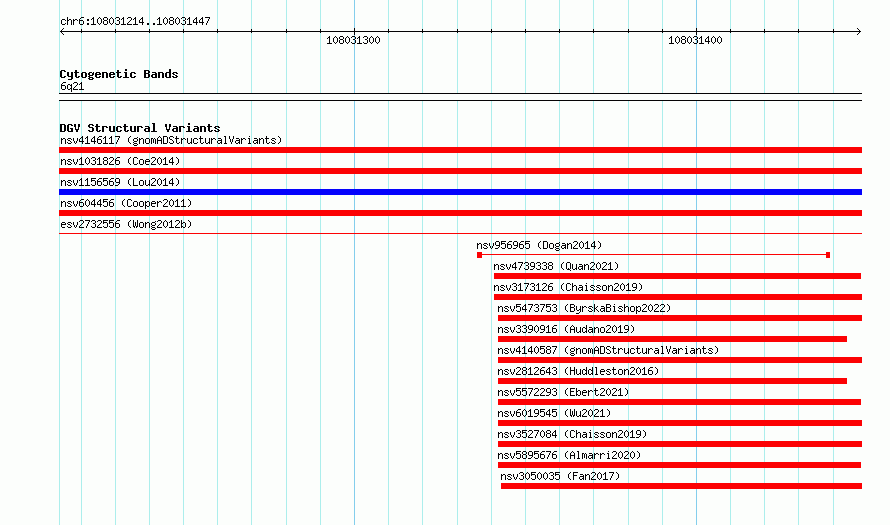The height and width of the screenshot is (525, 890).
Task: Click nsv4146117 (gnomADStructuralVariants) label
Action: [x=171, y=140]
